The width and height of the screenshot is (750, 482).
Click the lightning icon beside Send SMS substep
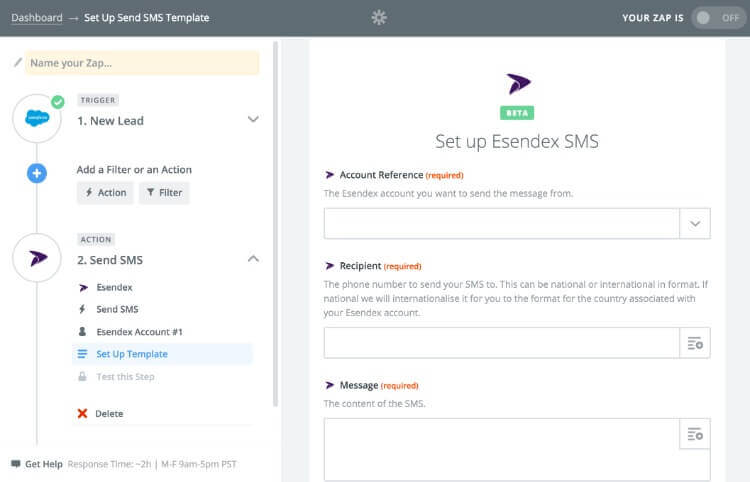coord(82,309)
